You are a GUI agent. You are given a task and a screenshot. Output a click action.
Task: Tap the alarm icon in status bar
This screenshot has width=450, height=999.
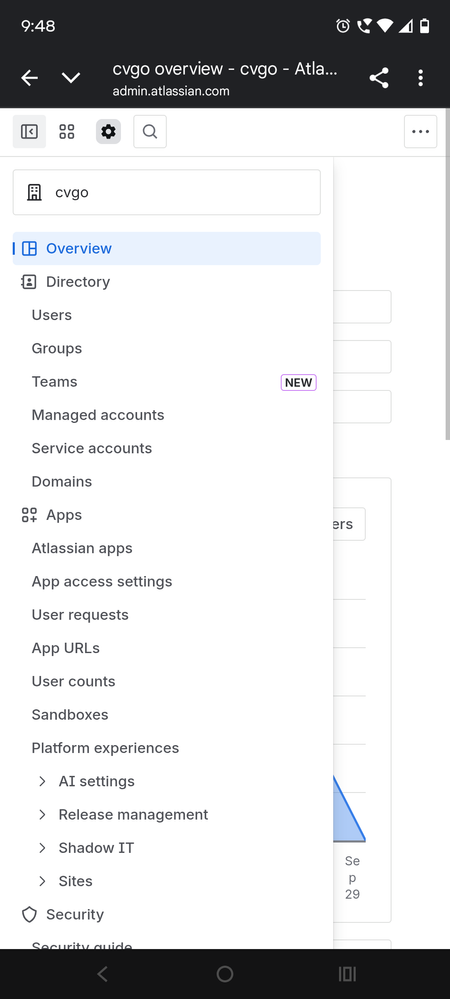coord(343,25)
